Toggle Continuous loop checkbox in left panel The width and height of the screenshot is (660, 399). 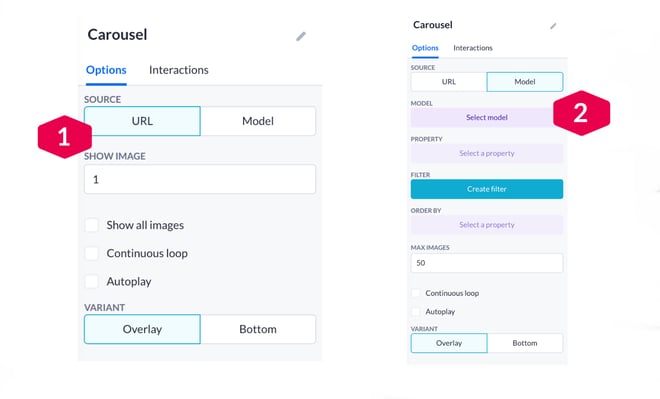point(92,253)
